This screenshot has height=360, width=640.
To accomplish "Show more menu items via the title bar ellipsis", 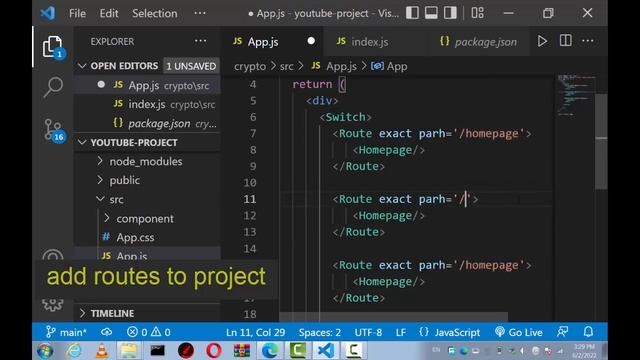I will (x=200, y=13).
